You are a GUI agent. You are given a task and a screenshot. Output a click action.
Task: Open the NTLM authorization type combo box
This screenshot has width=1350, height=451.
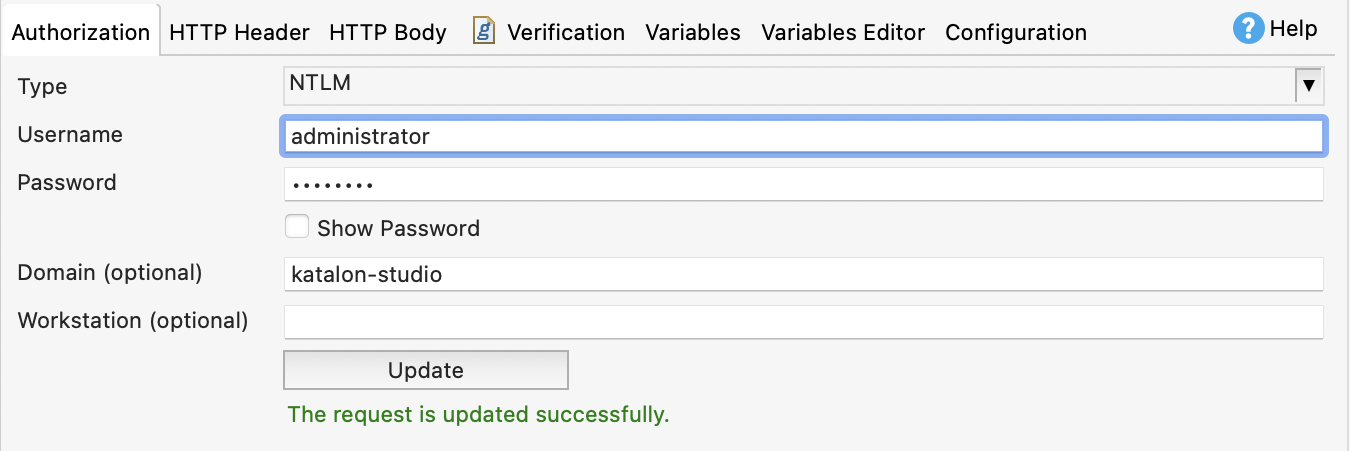point(790,86)
